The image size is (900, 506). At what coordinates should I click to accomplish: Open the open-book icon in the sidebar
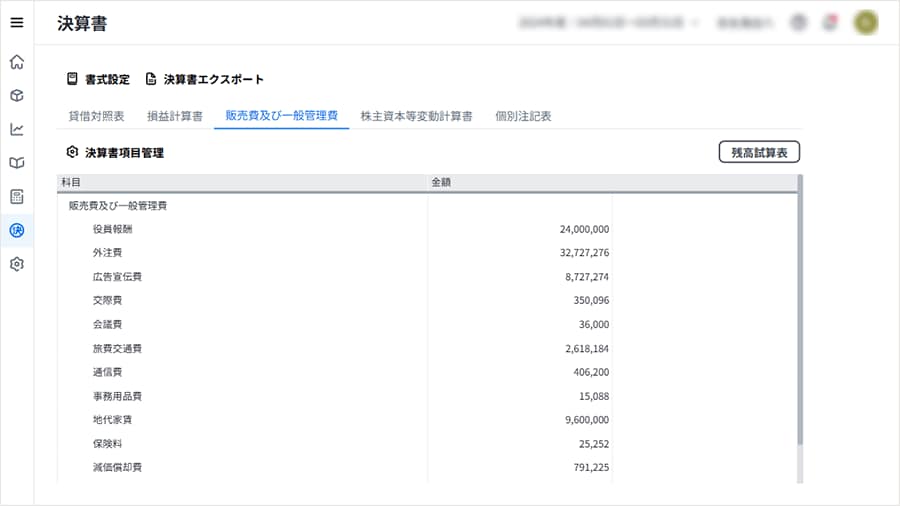pos(17,163)
